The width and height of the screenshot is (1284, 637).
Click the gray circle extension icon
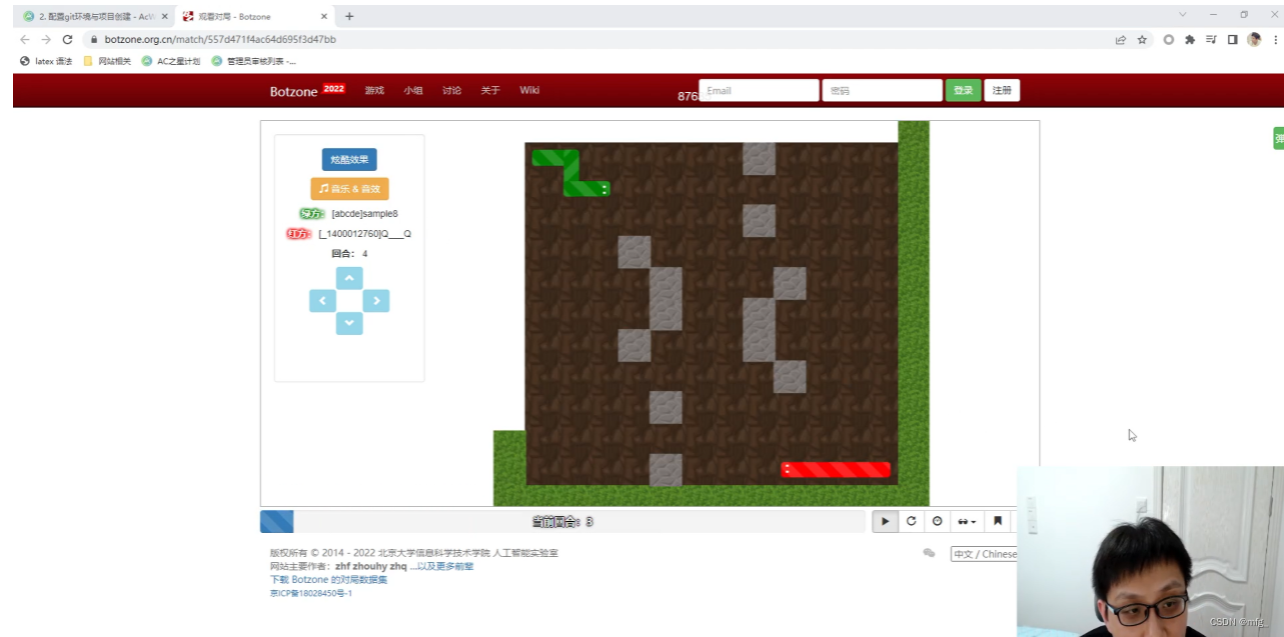(1169, 40)
